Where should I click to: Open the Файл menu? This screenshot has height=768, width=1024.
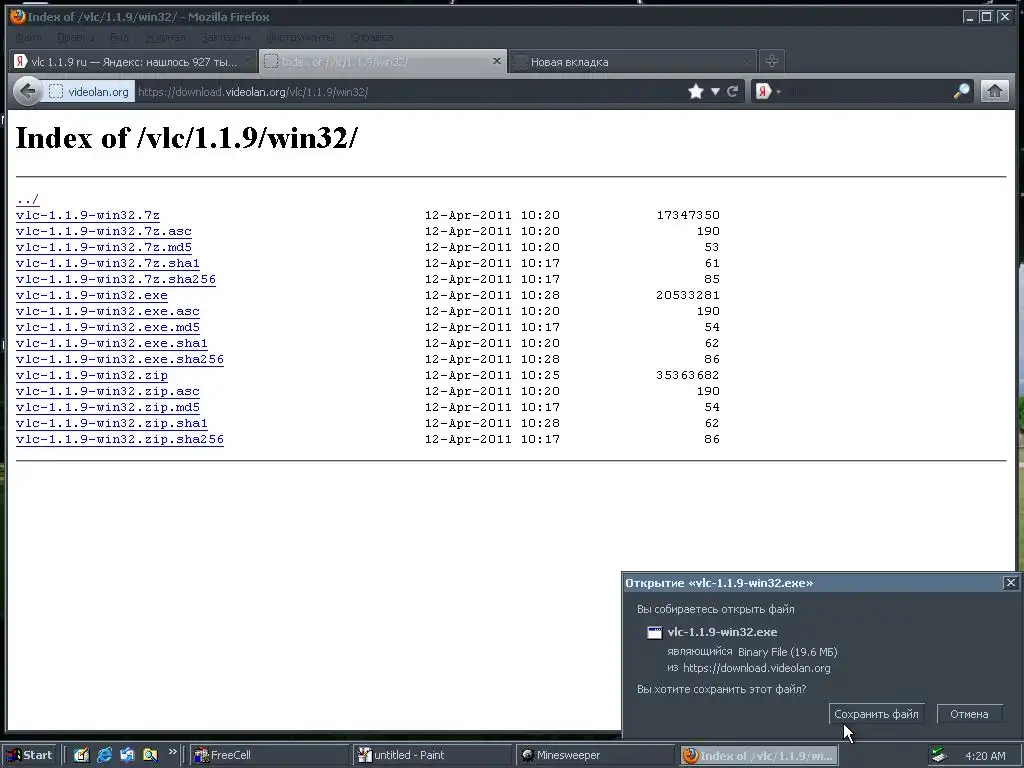coord(29,37)
